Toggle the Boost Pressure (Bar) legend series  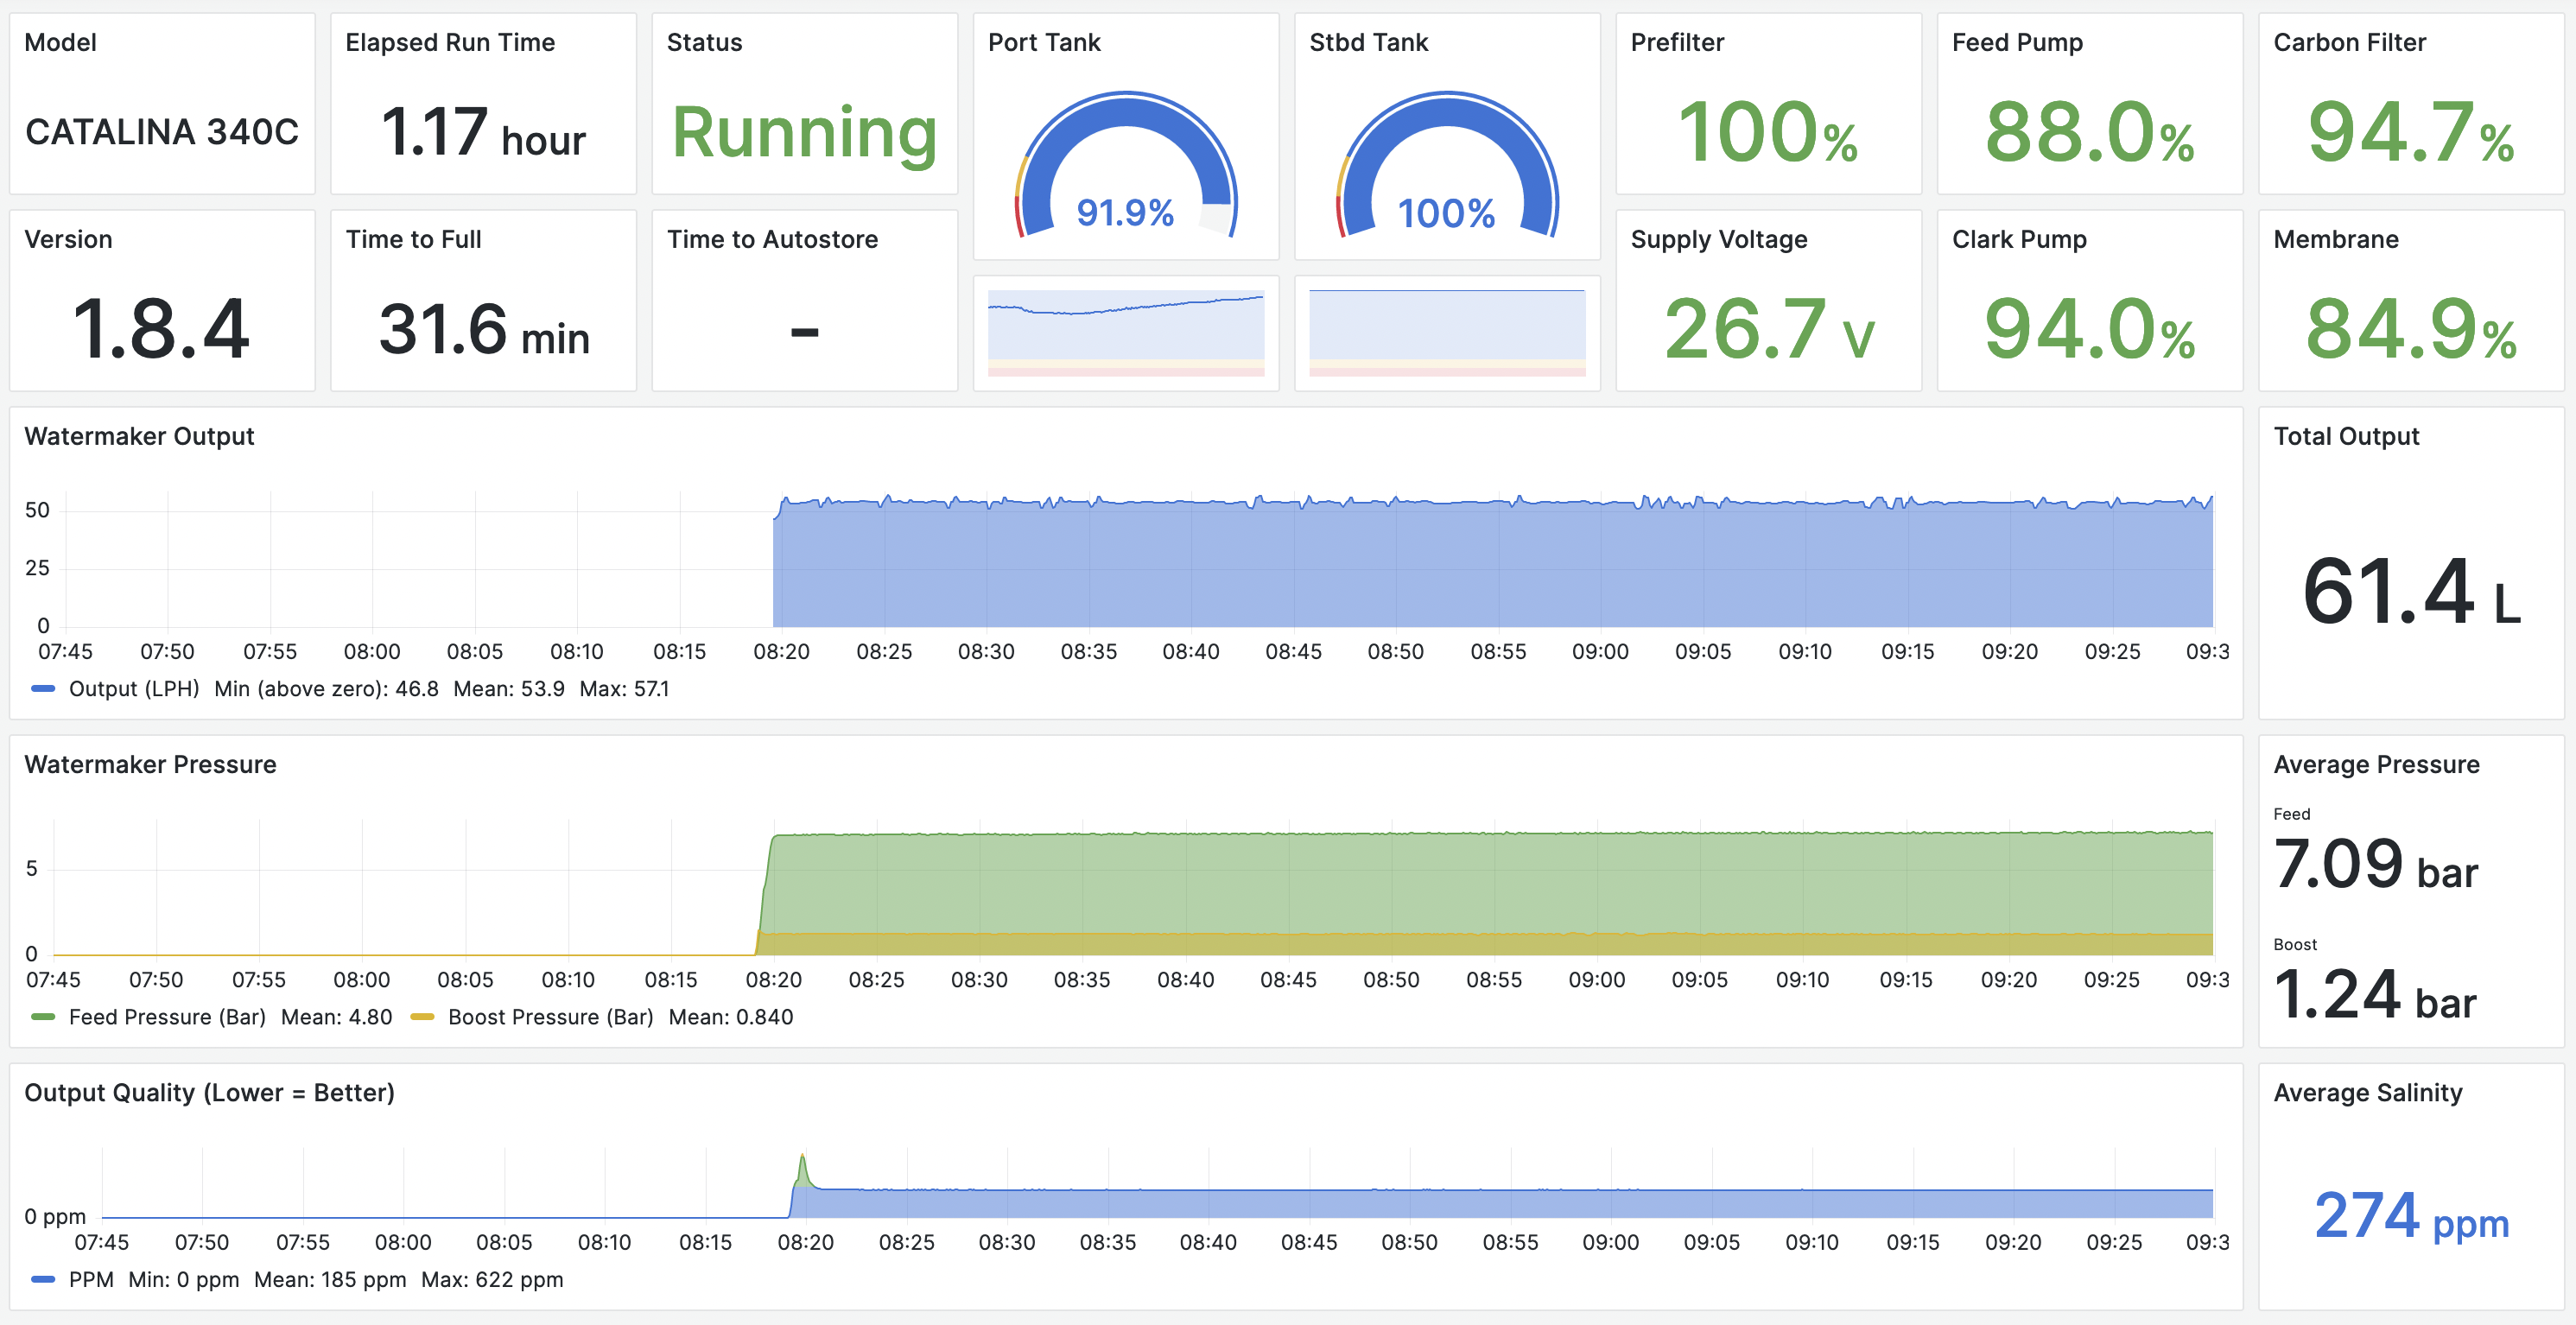point(549,1017)
